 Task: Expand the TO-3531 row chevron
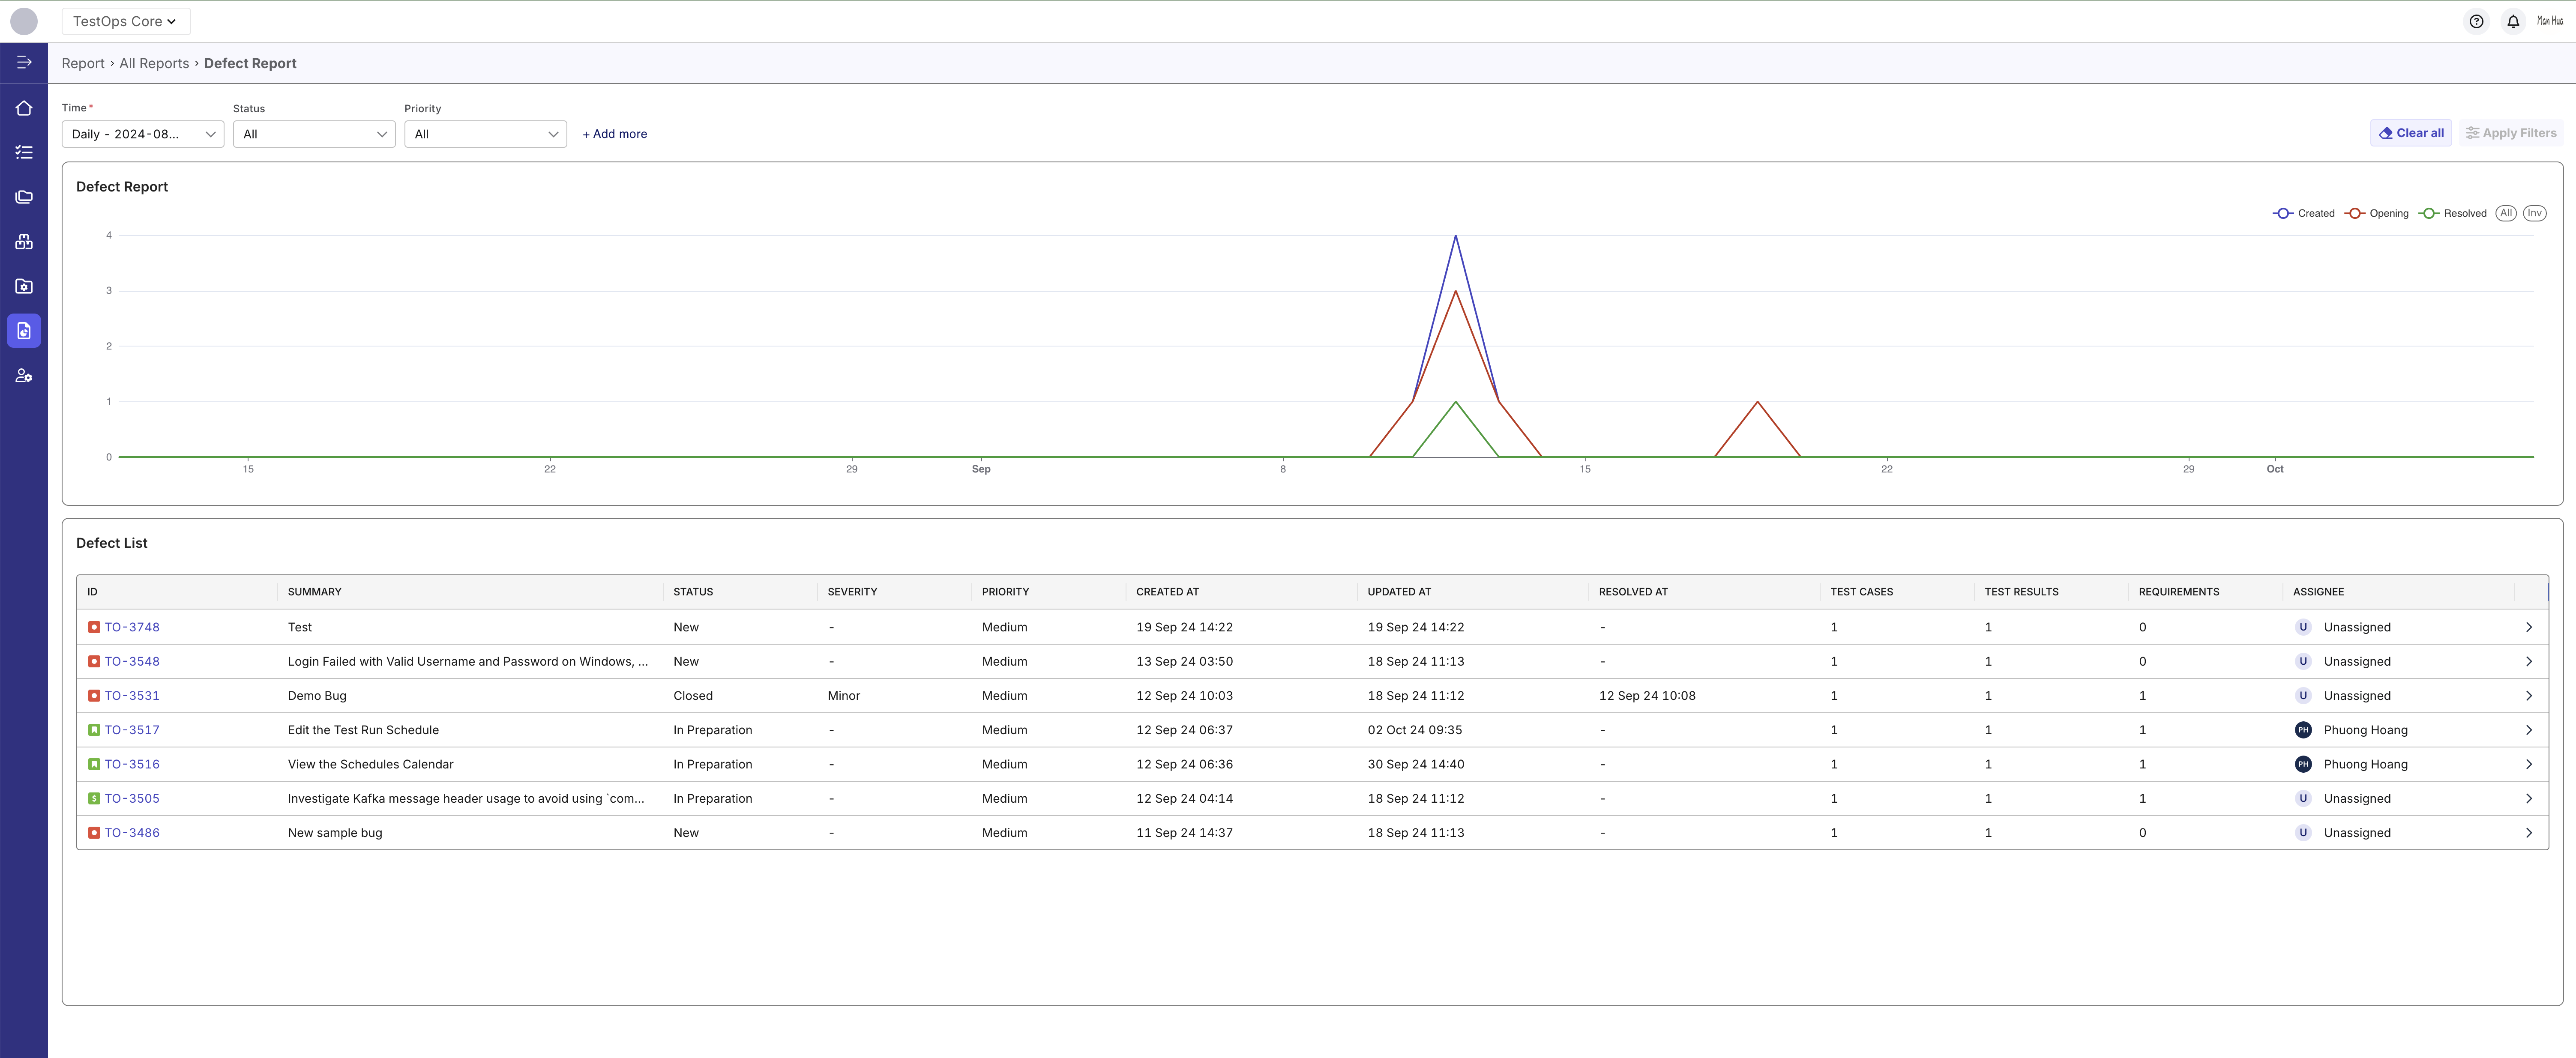(x=2529, y=696)
